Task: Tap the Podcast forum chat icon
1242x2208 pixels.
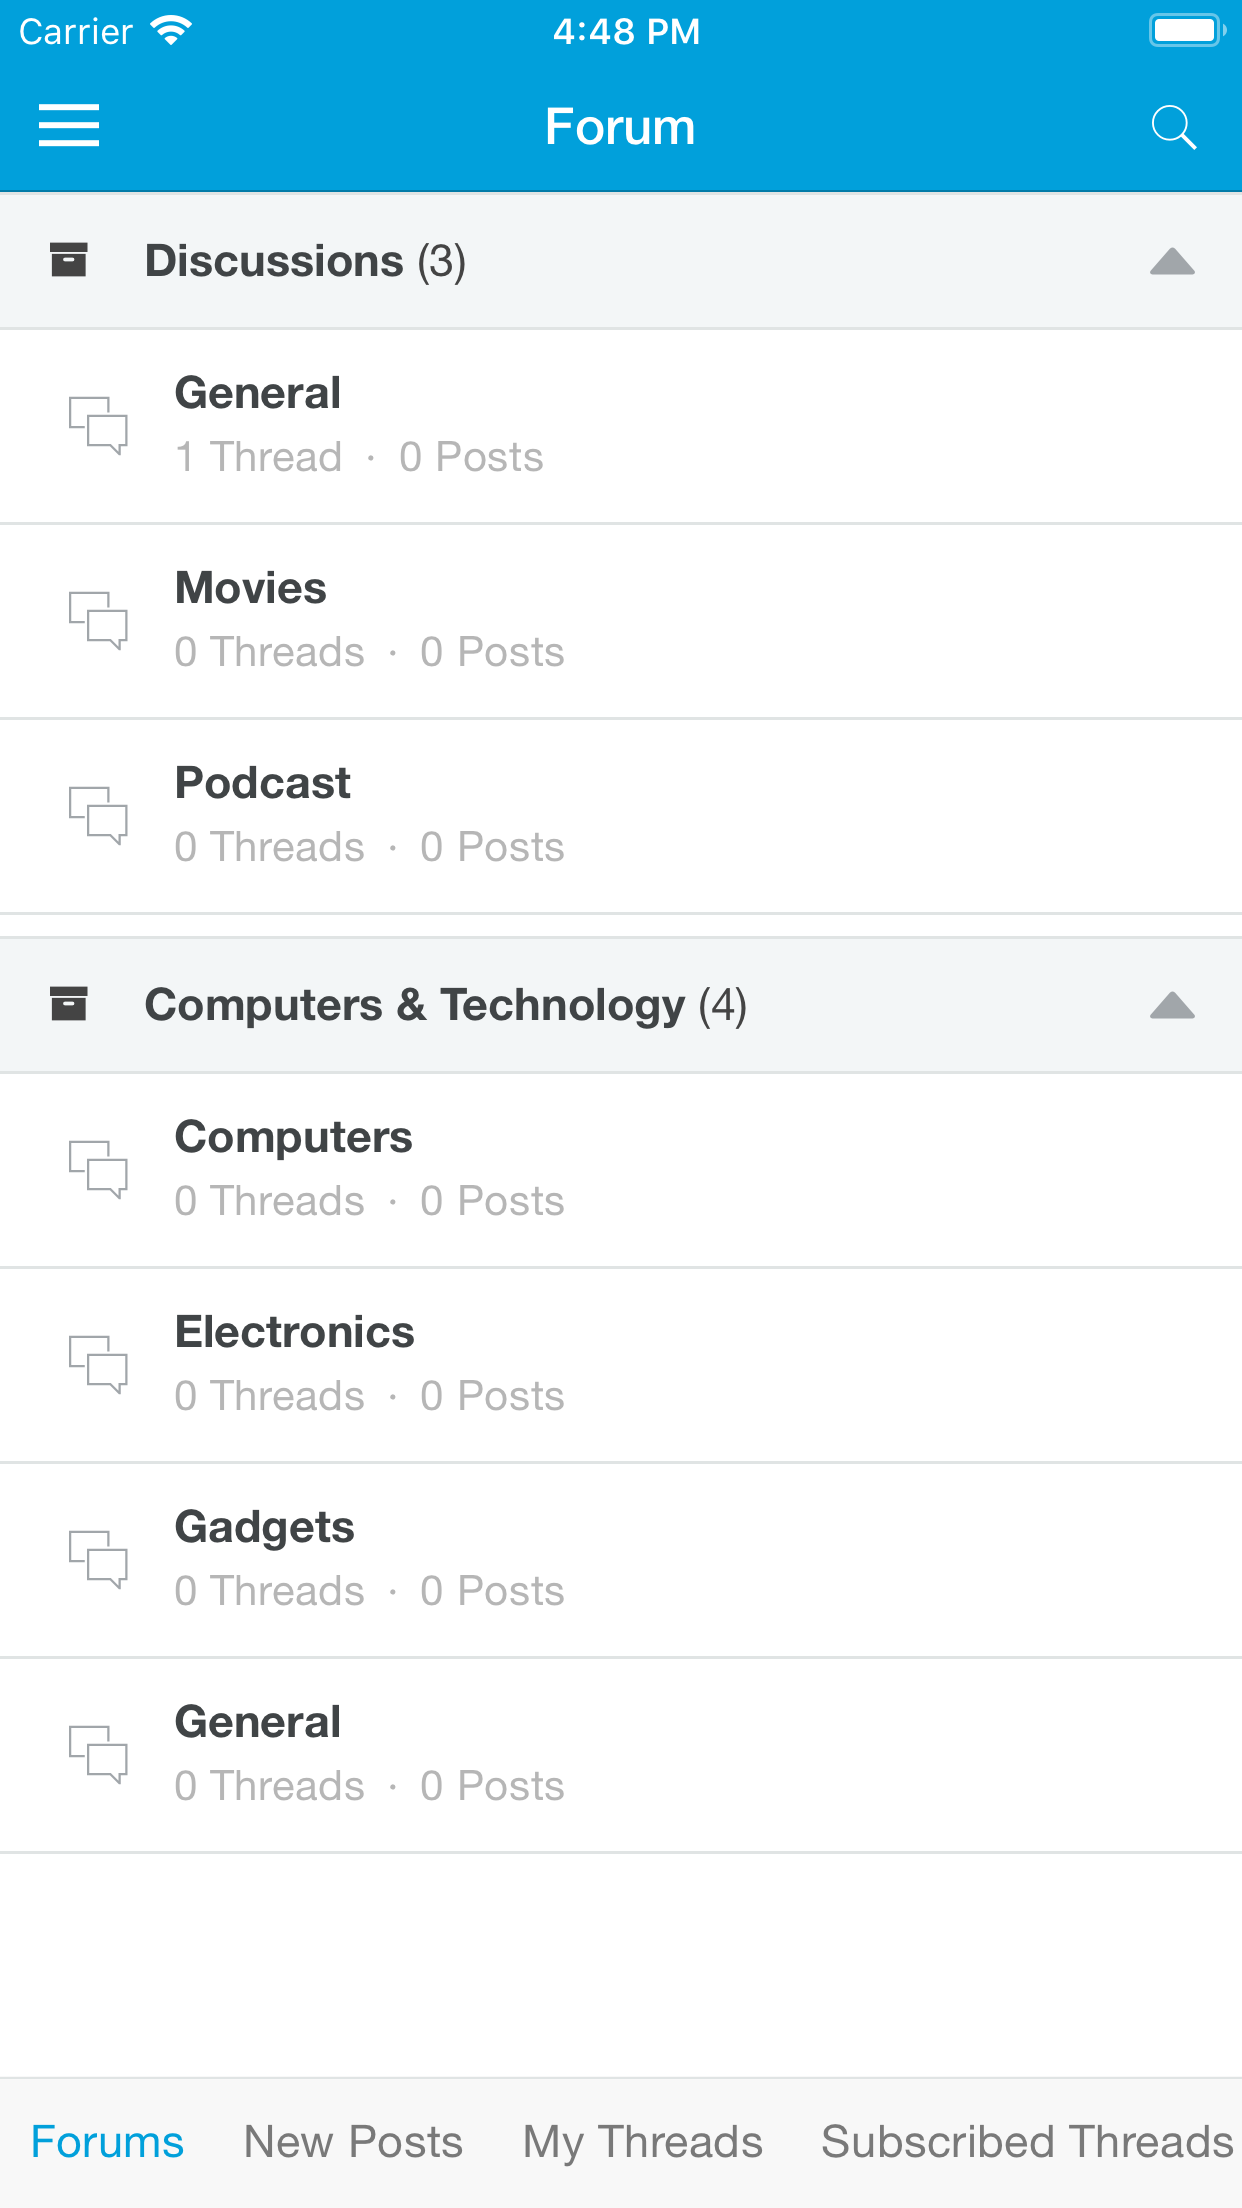Action: click(98, 815)
